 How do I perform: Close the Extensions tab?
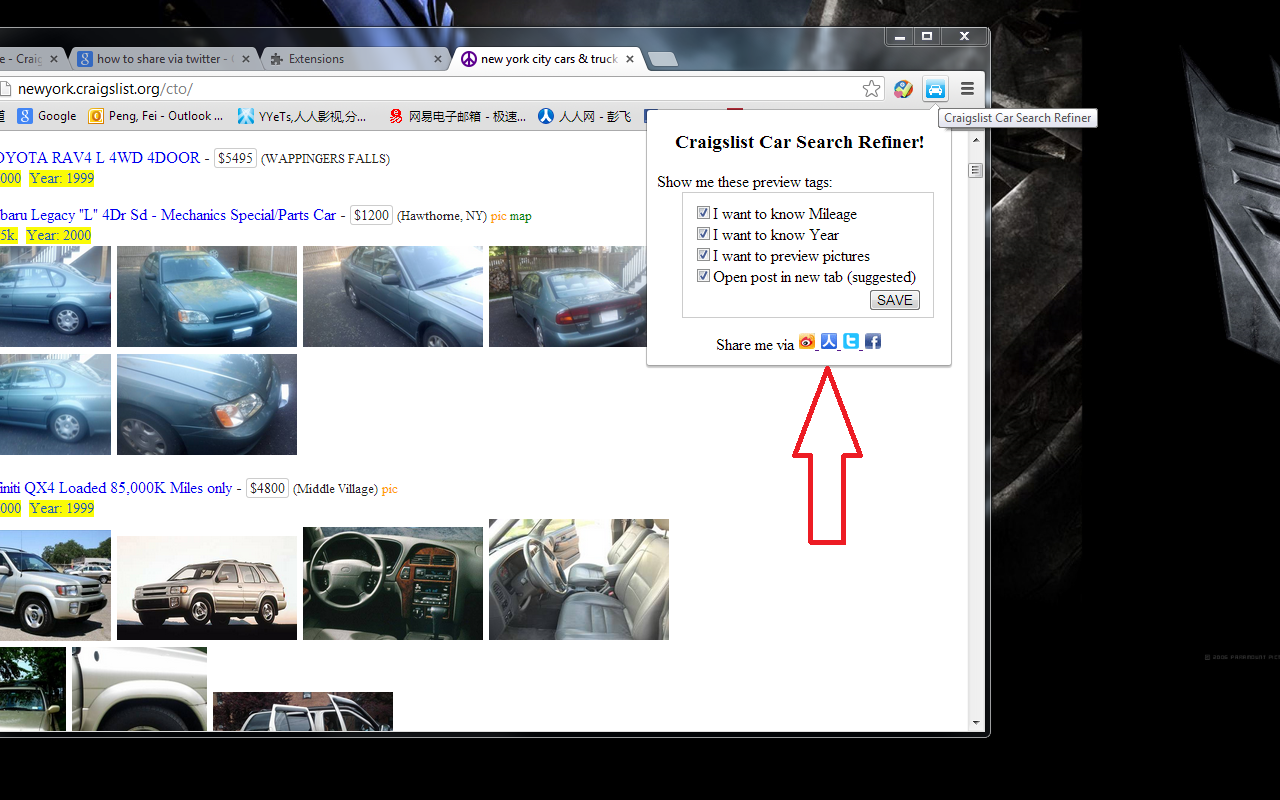click(437, 59)
